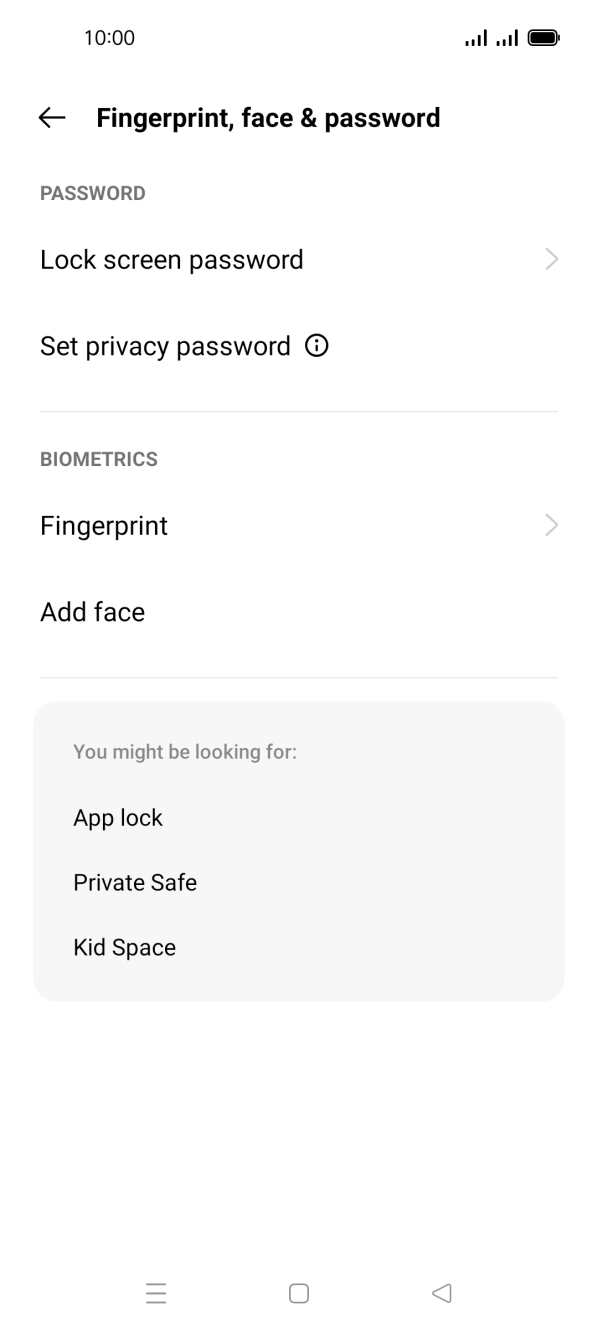Viewport: 598px width, 1330px height.
Task: Open Kid Space from suggestions
Action: pos(124,948)
